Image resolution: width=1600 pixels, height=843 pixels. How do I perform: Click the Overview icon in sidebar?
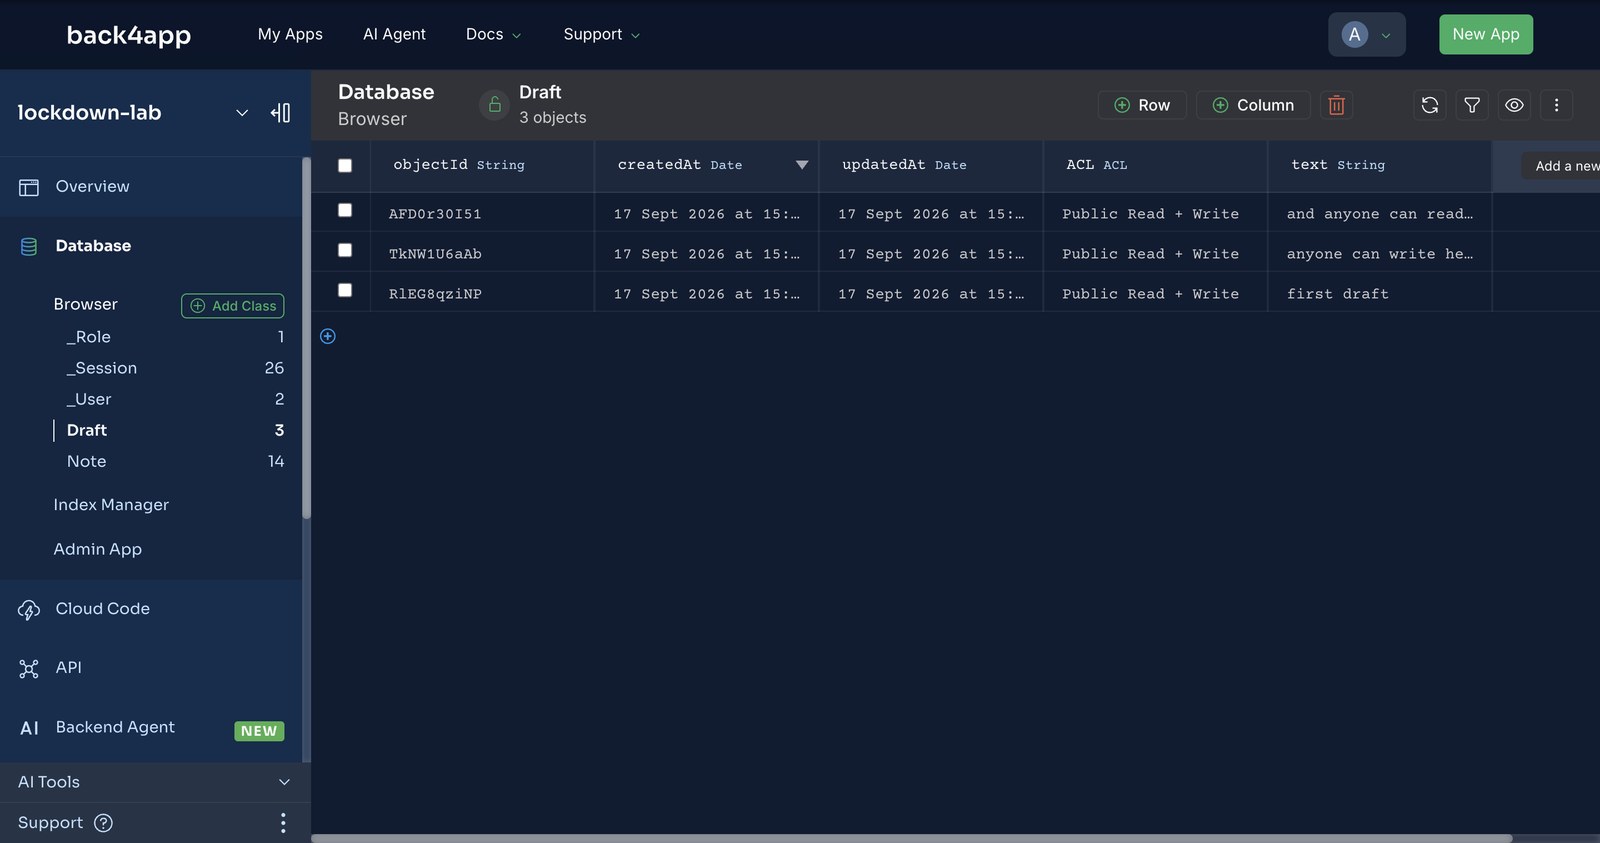point(29,187)
